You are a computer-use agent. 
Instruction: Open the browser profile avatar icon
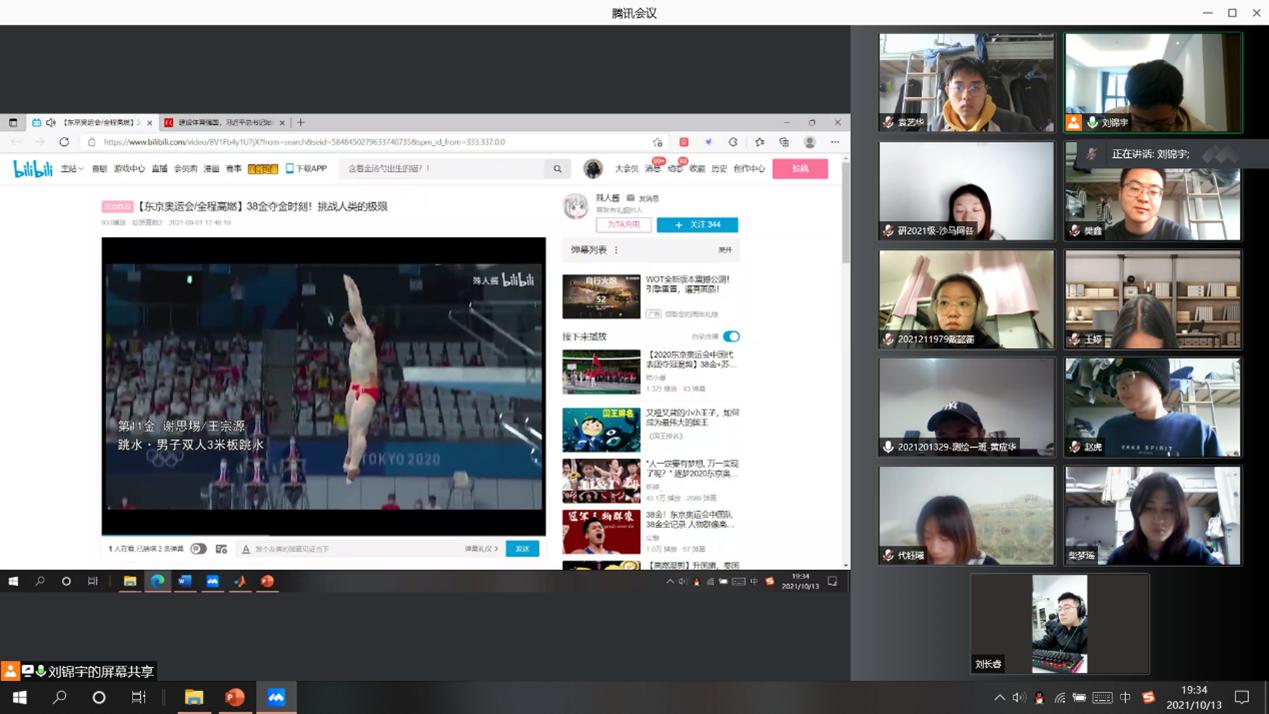click(x=810, y=142)
